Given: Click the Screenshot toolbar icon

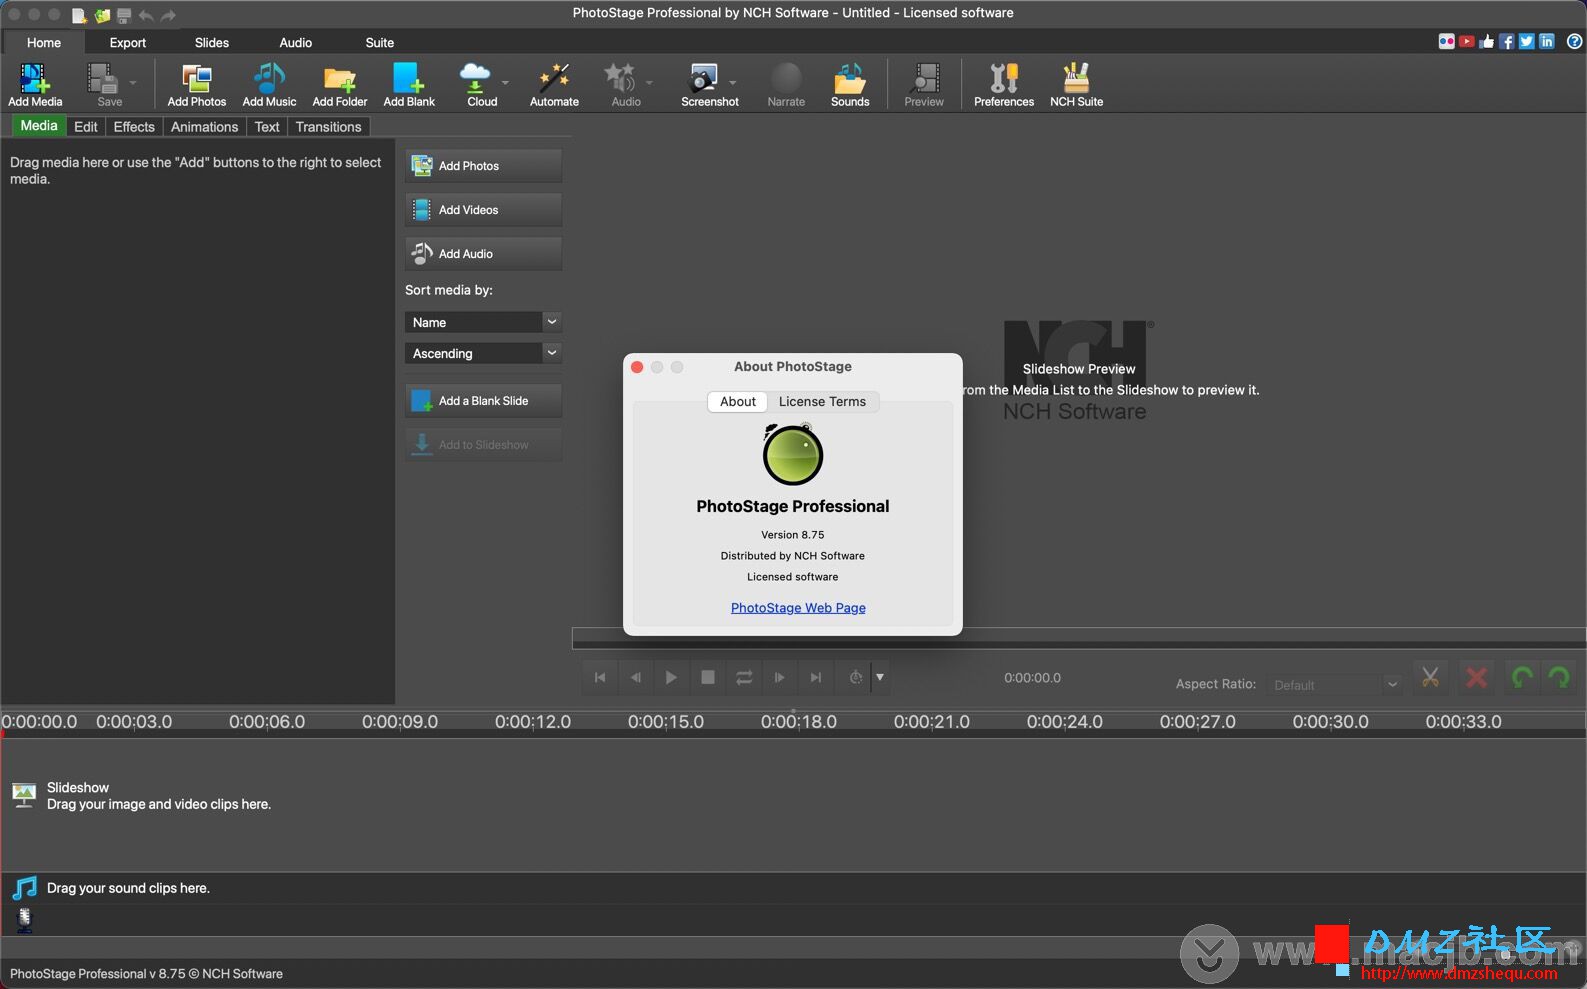Looking at the screenshot, I should [x=708, y=84].
